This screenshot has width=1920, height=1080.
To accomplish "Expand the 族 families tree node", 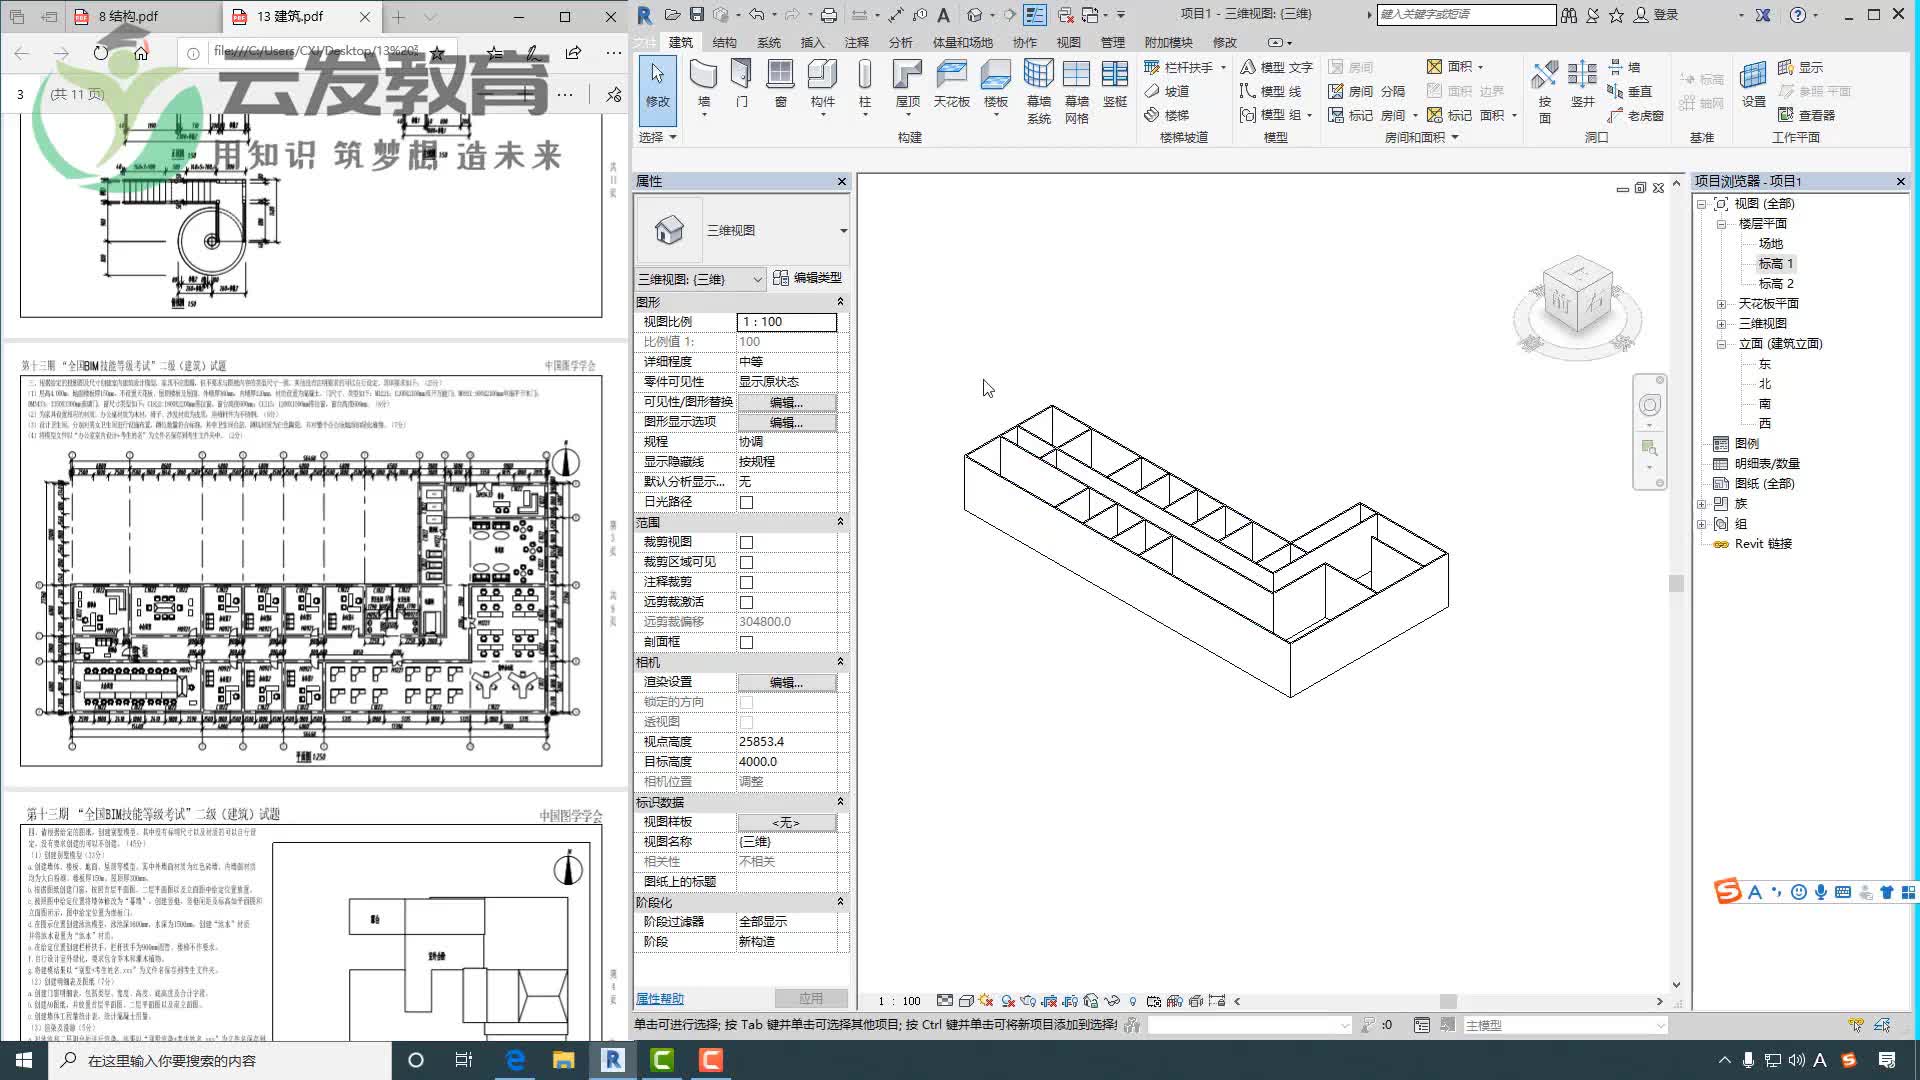I will tap(1701, 504).
